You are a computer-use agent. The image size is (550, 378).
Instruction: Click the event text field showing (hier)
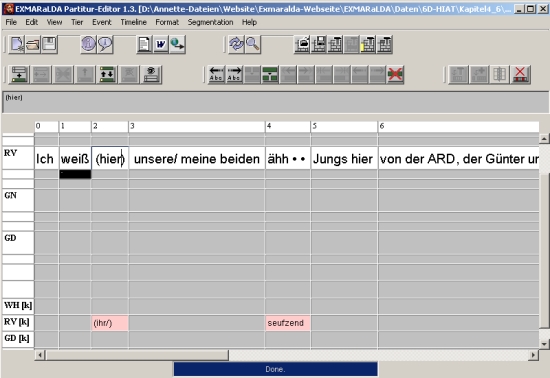pyautogui.click(x=275, y=102)
